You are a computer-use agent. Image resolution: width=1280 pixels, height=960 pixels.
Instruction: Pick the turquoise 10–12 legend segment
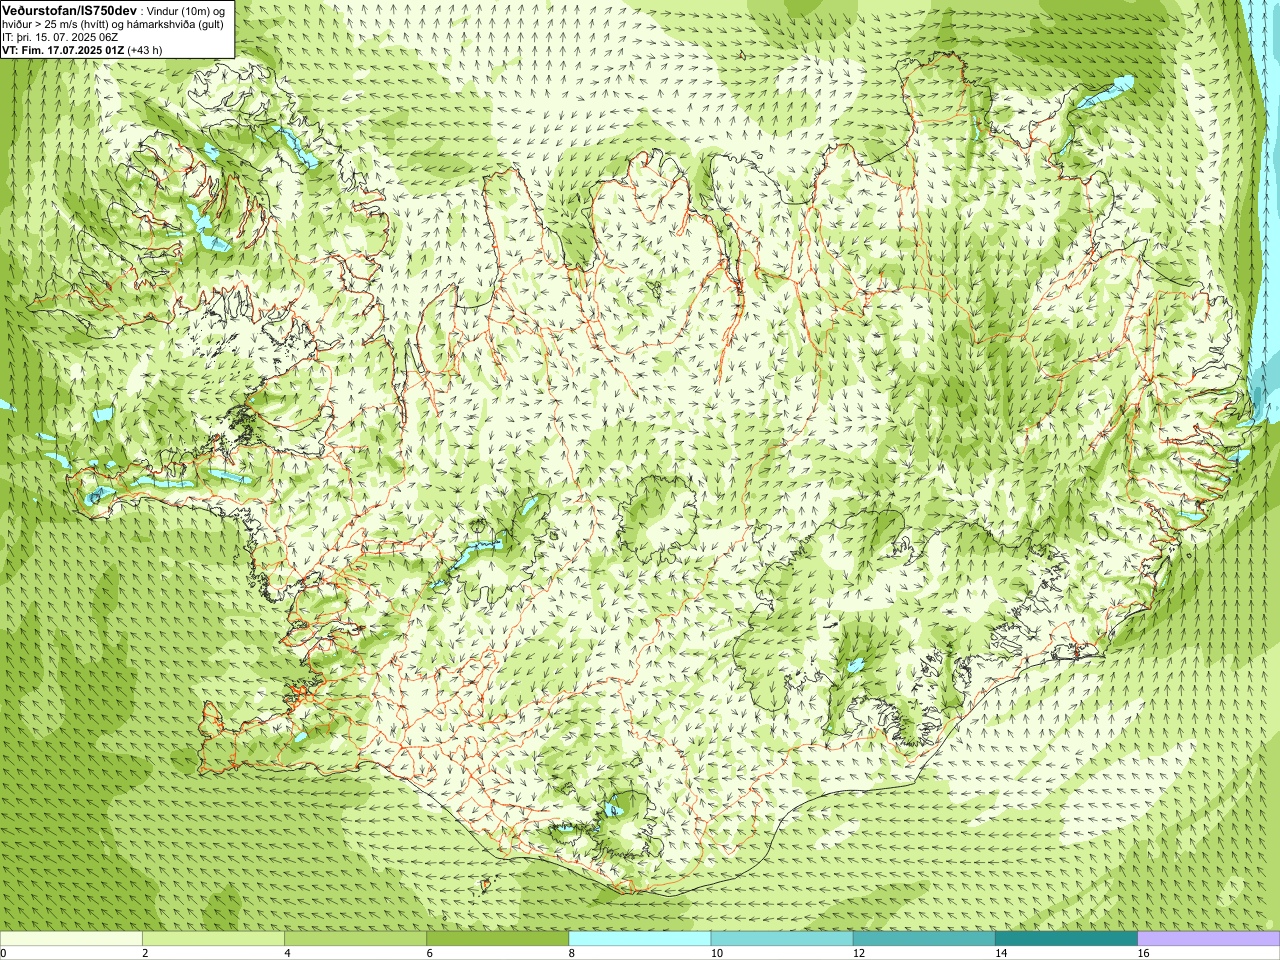pos(782,939)
